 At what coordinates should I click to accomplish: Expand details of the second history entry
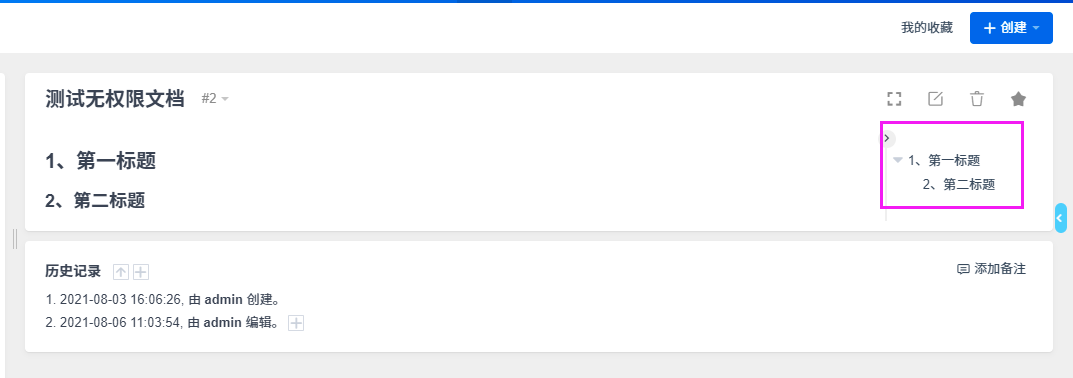click(296, 323)
